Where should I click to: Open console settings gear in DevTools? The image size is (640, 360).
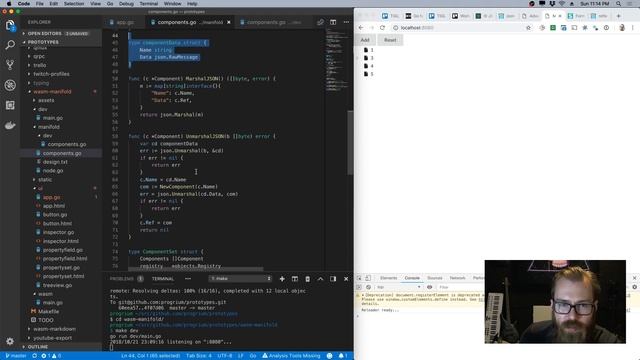pos(634,287)
